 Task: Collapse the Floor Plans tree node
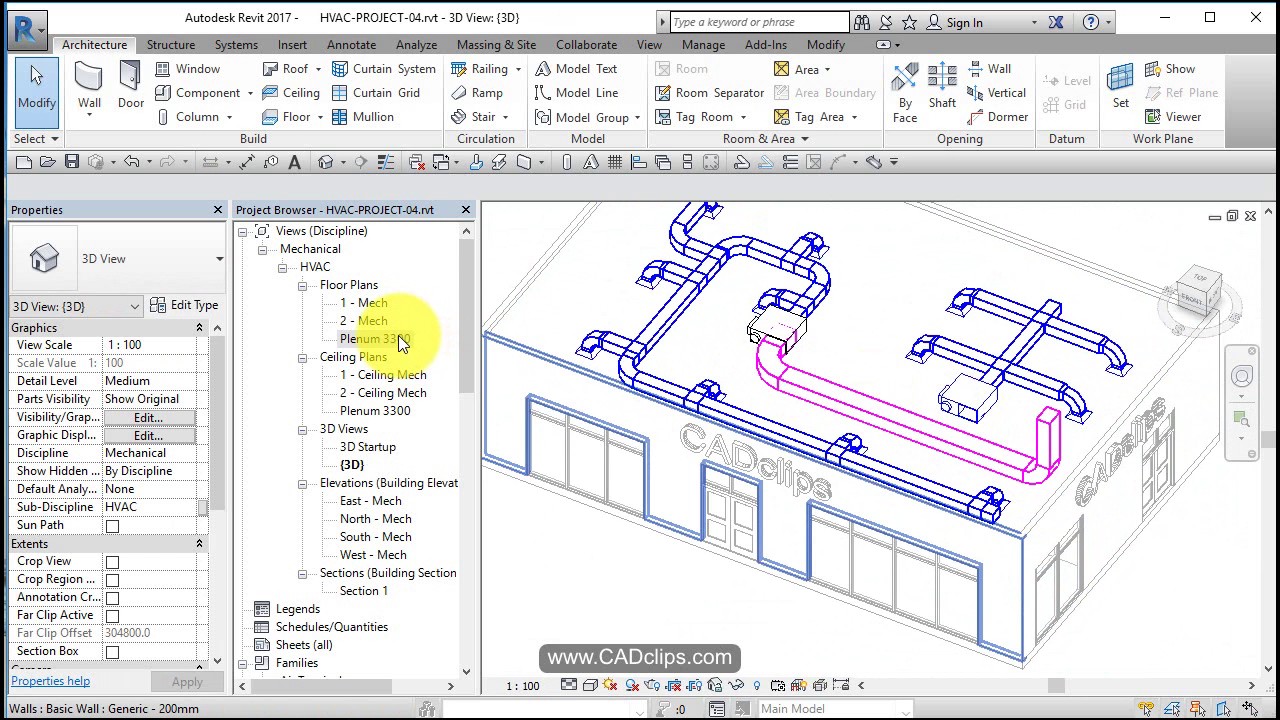303,286
